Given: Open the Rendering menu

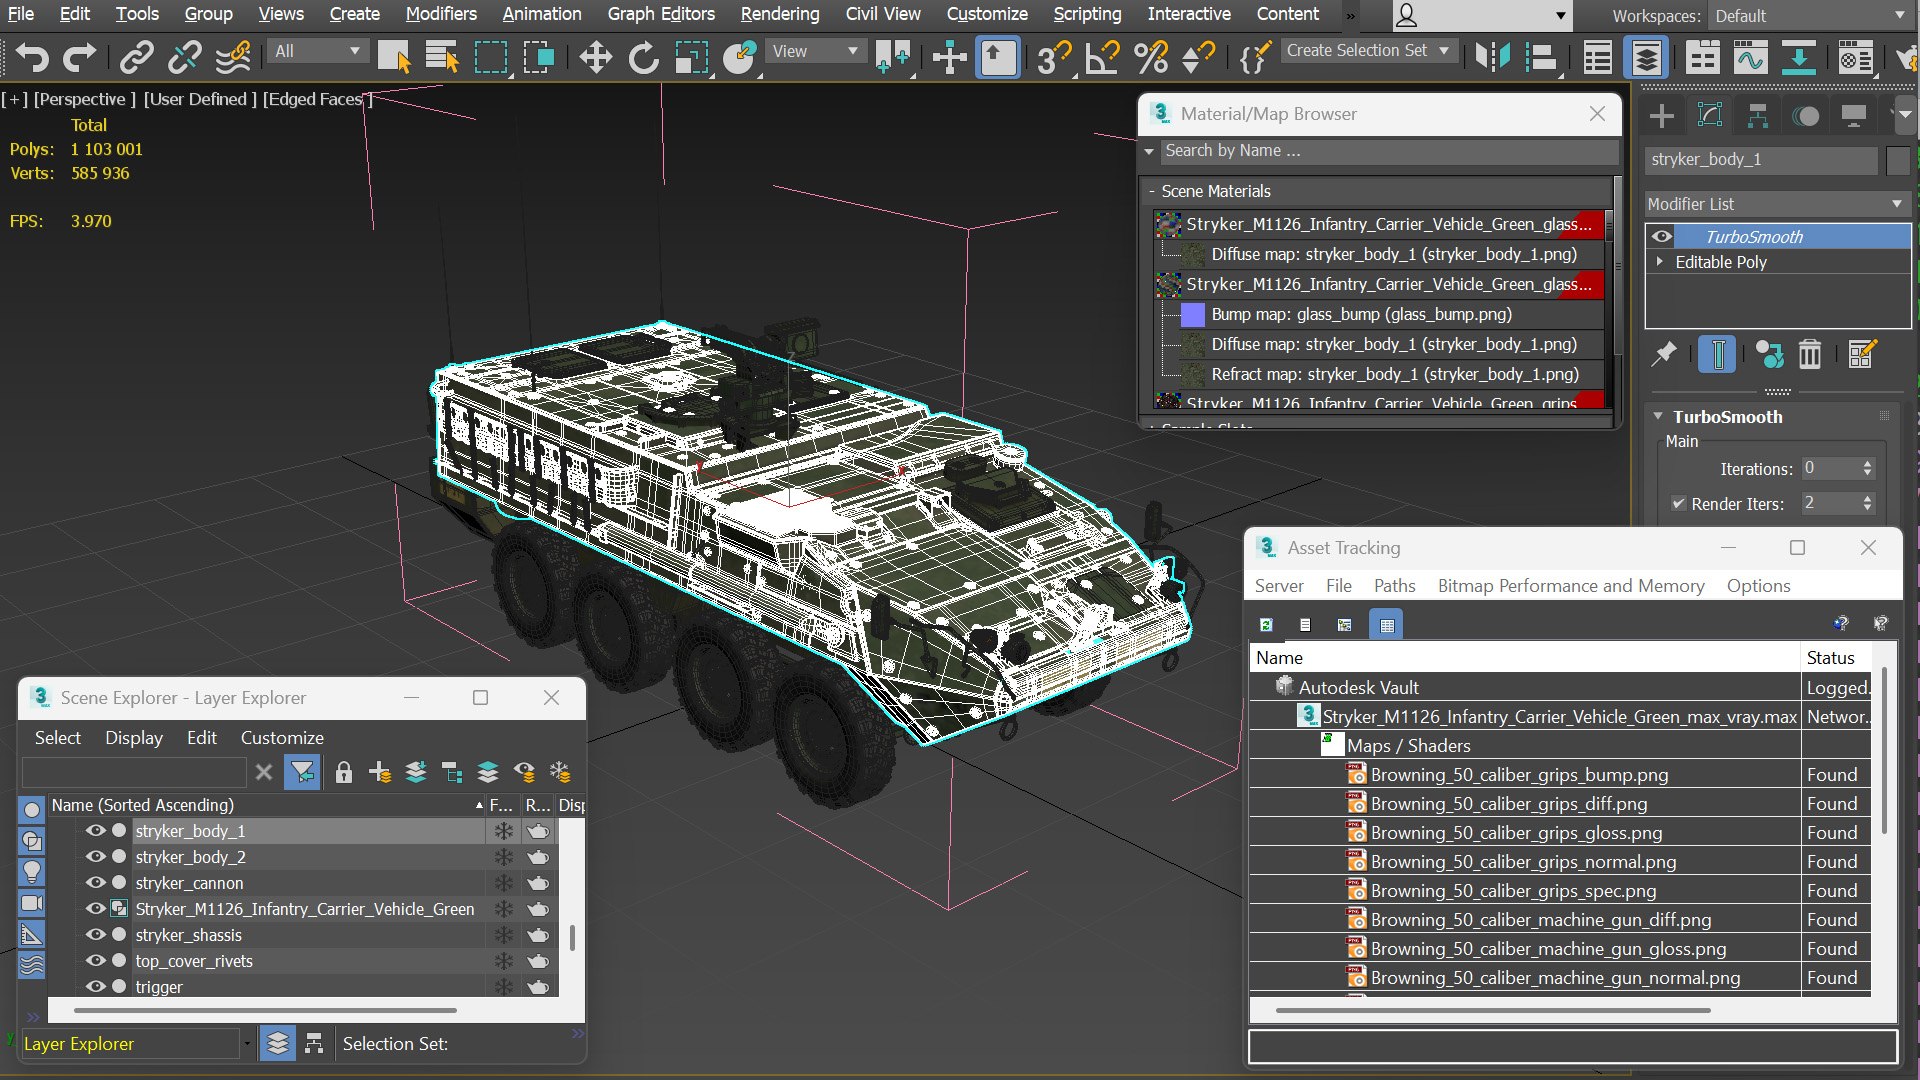Looking at the screenshot, I should pos(780,14).
